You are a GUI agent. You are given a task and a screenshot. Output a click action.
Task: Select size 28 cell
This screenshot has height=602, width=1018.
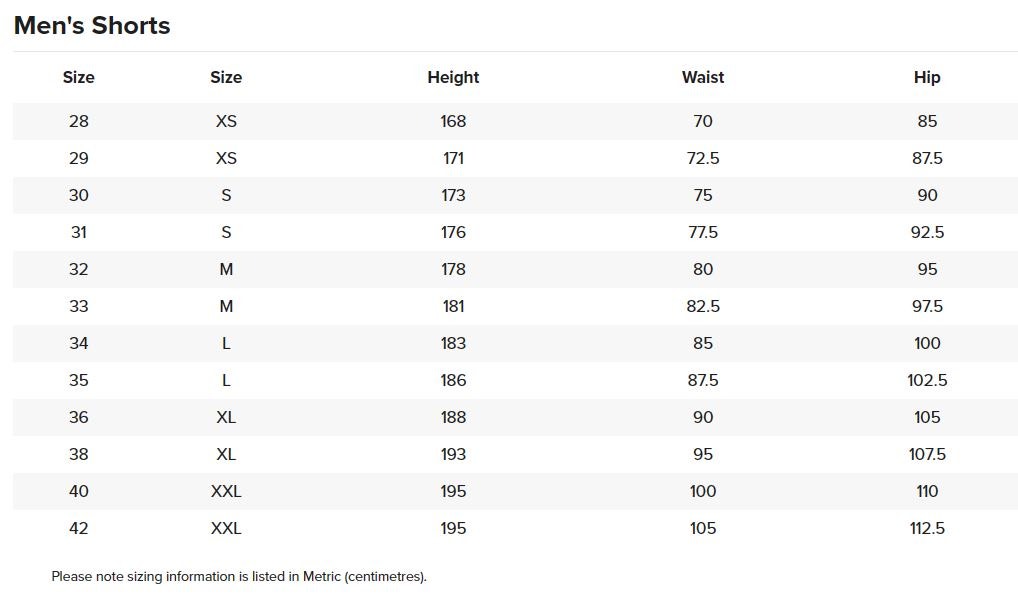[79, 121]
